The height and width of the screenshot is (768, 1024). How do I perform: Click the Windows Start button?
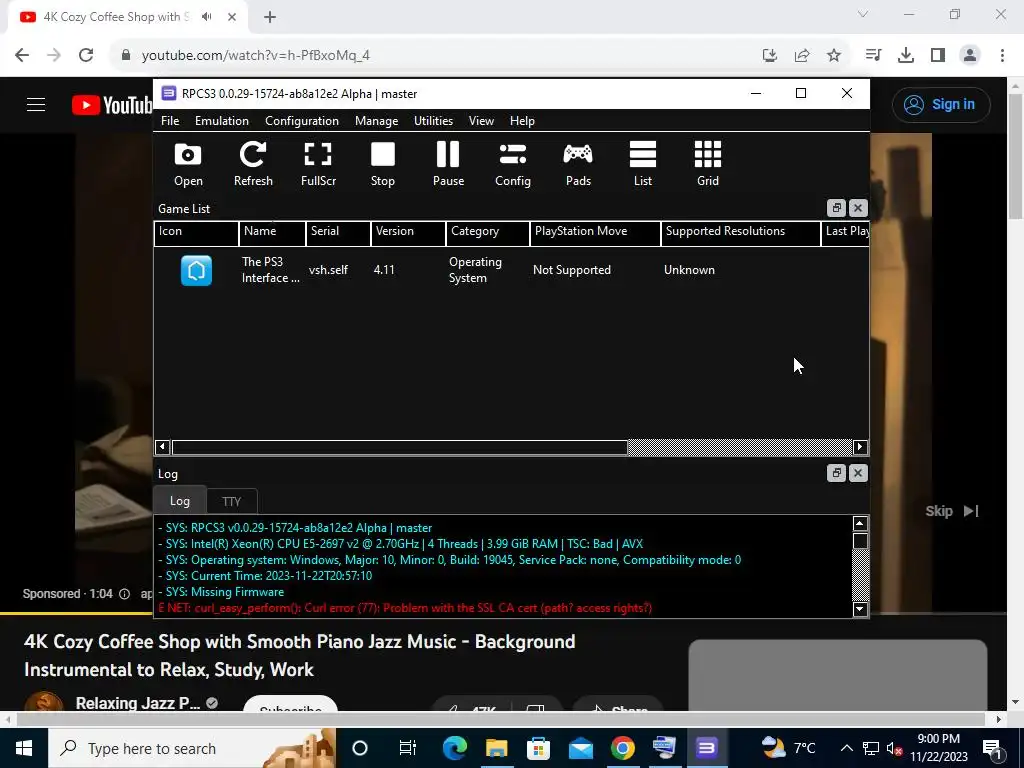coord(24,748)
